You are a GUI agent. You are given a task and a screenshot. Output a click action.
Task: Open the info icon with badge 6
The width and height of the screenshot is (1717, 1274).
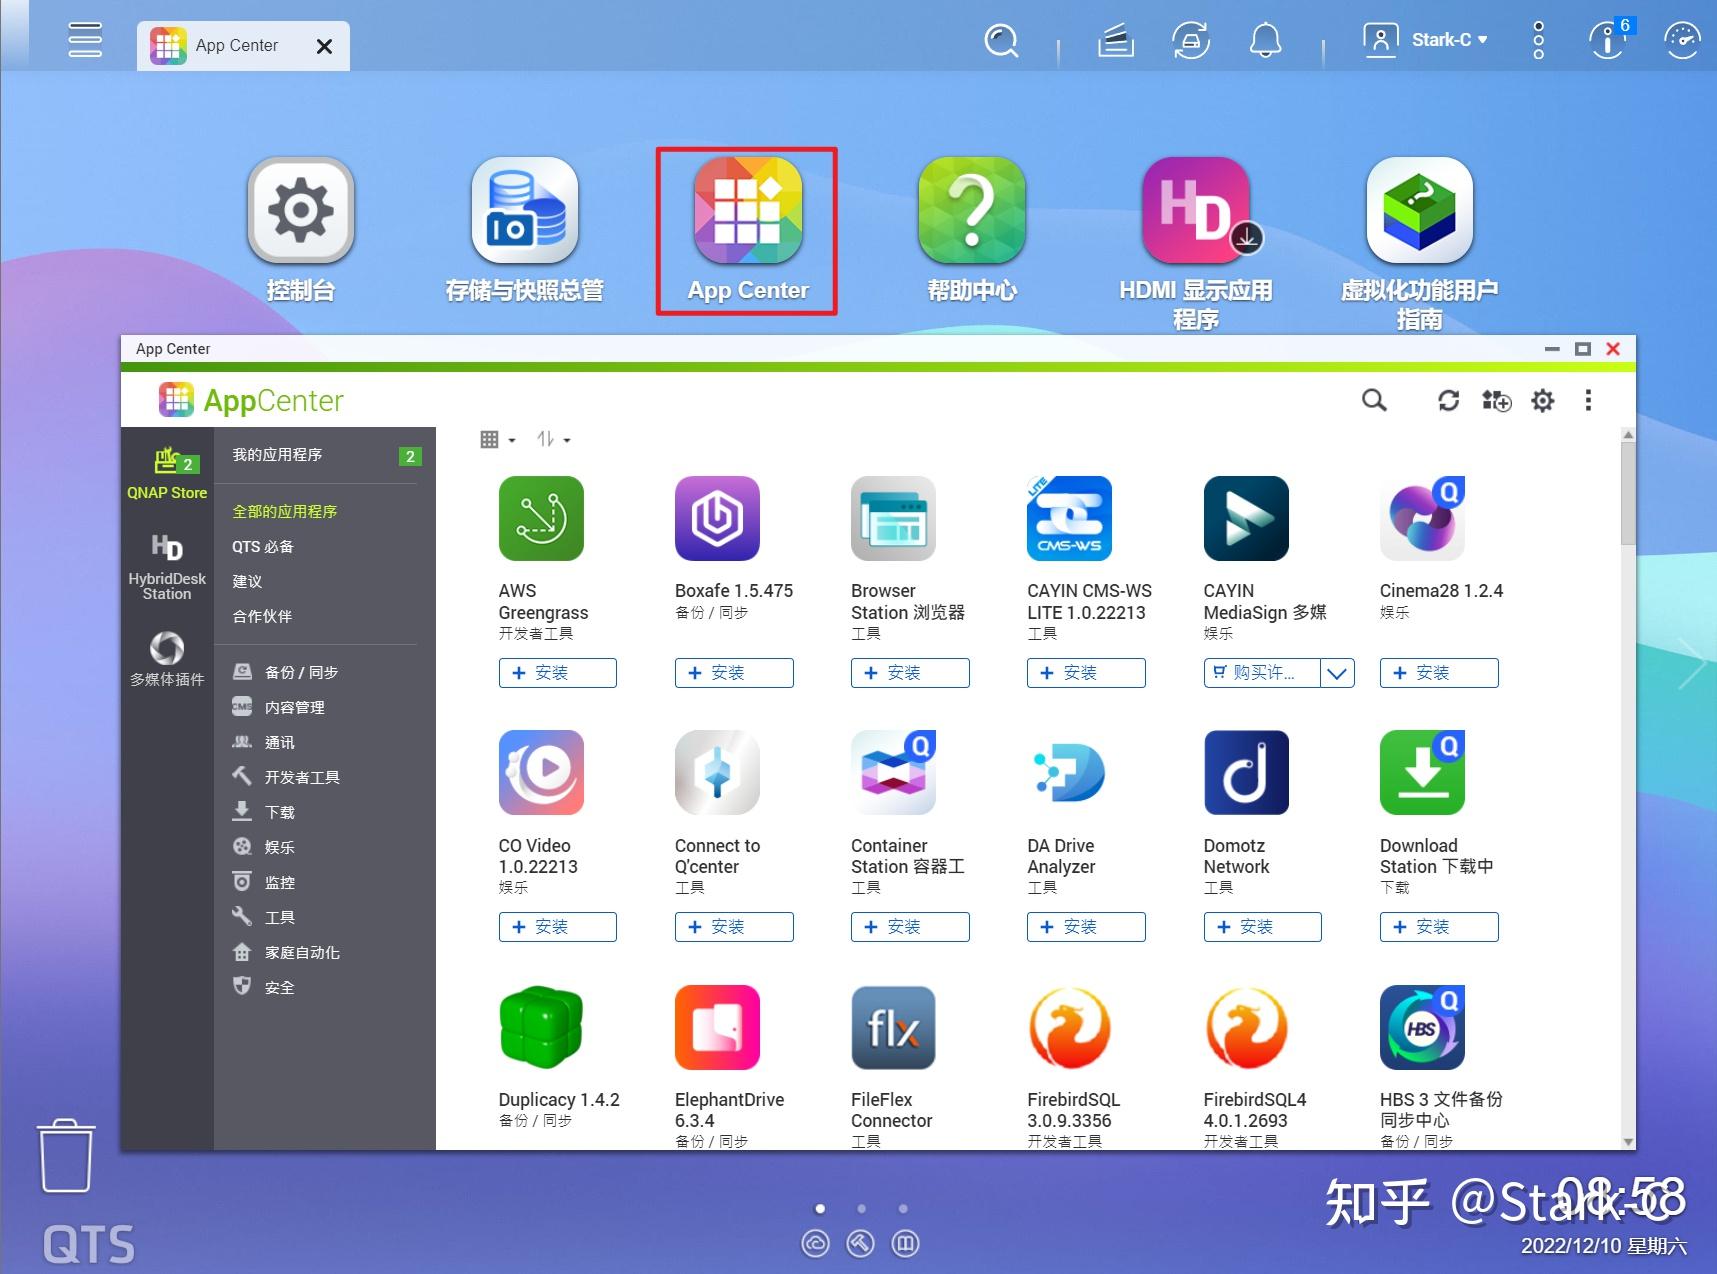coord(1609,40)
